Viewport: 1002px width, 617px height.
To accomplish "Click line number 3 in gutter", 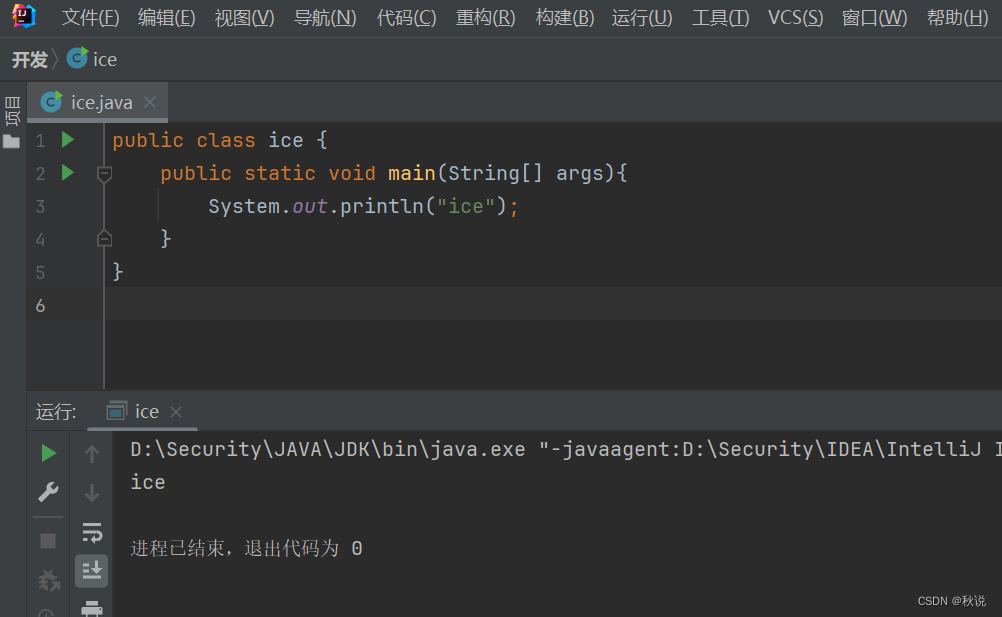I will pyautogui.click(x=40, y=206).
